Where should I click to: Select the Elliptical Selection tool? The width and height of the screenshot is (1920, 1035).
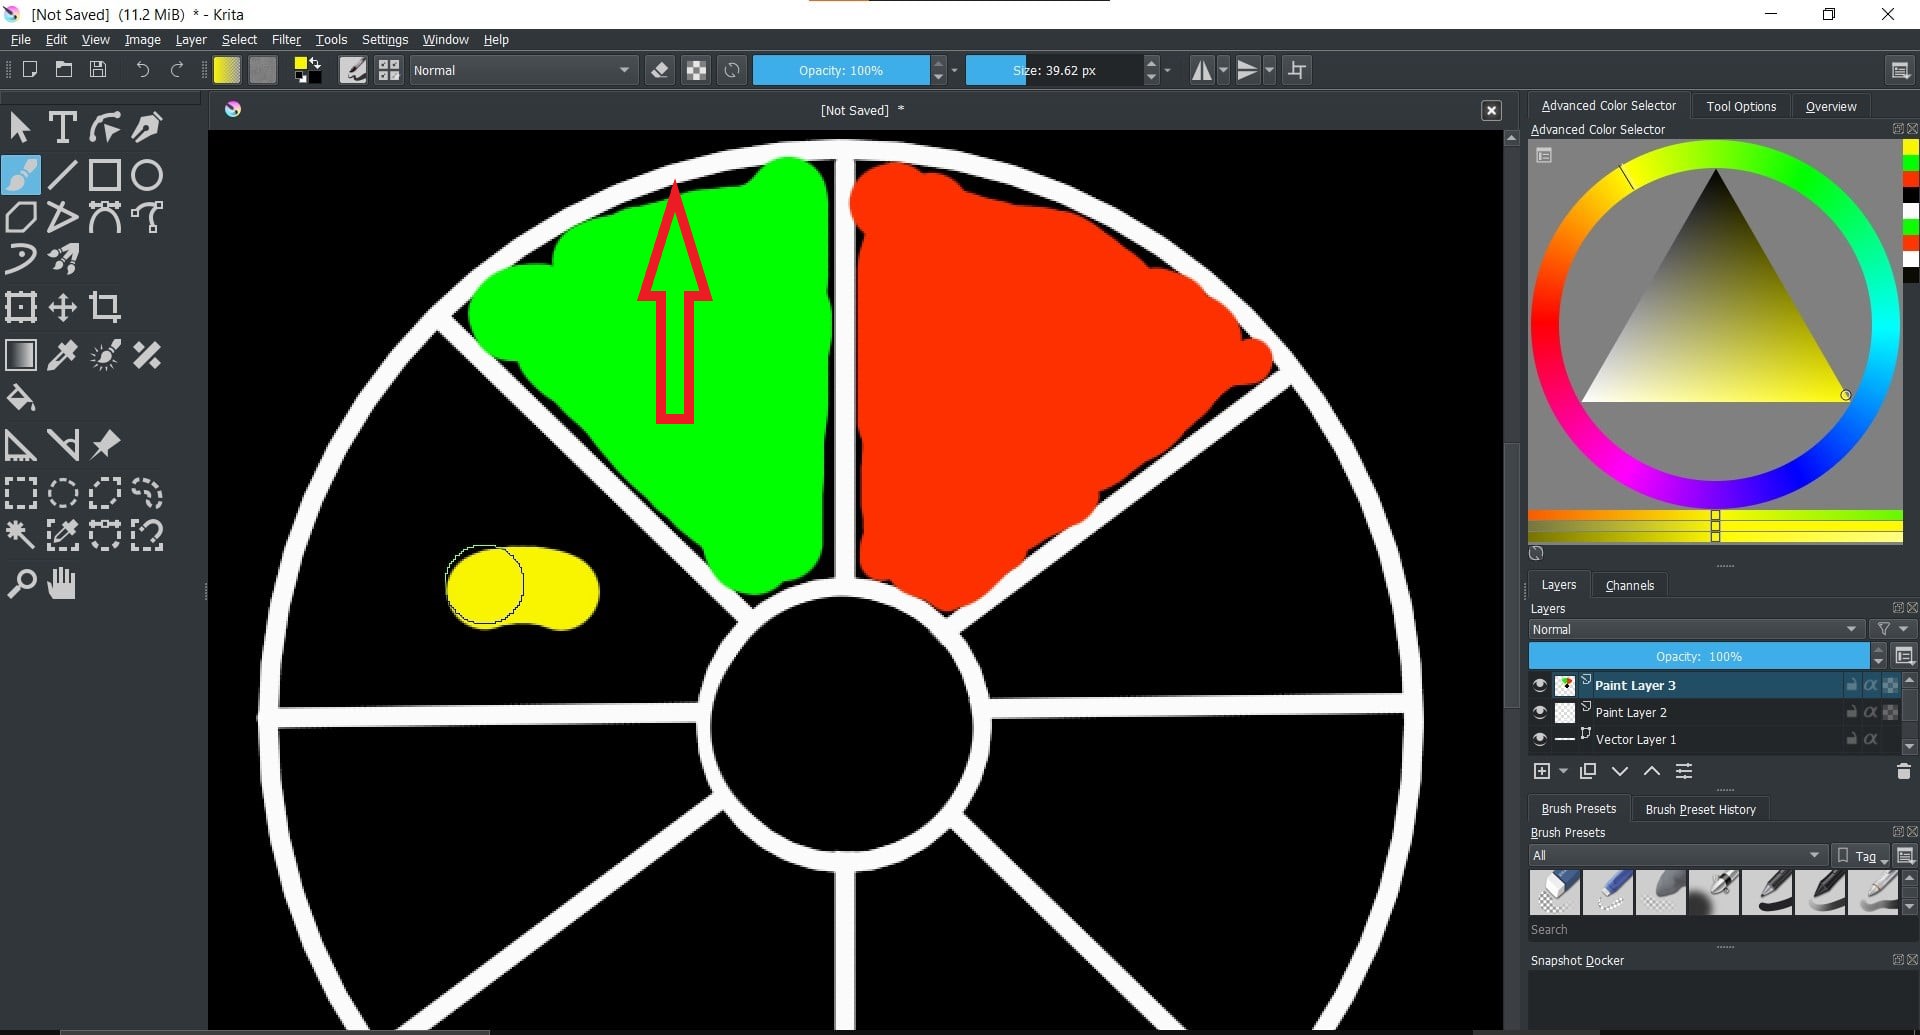tap(62, 493)
